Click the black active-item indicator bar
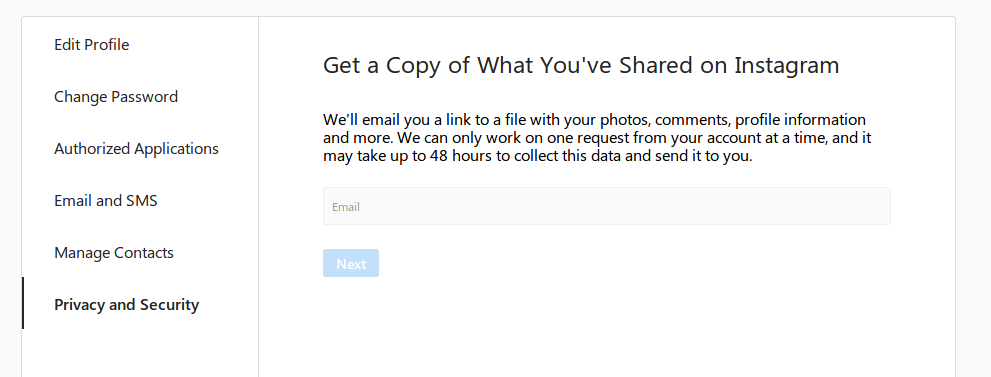The image size is (991, 377). tap(23, 303)
